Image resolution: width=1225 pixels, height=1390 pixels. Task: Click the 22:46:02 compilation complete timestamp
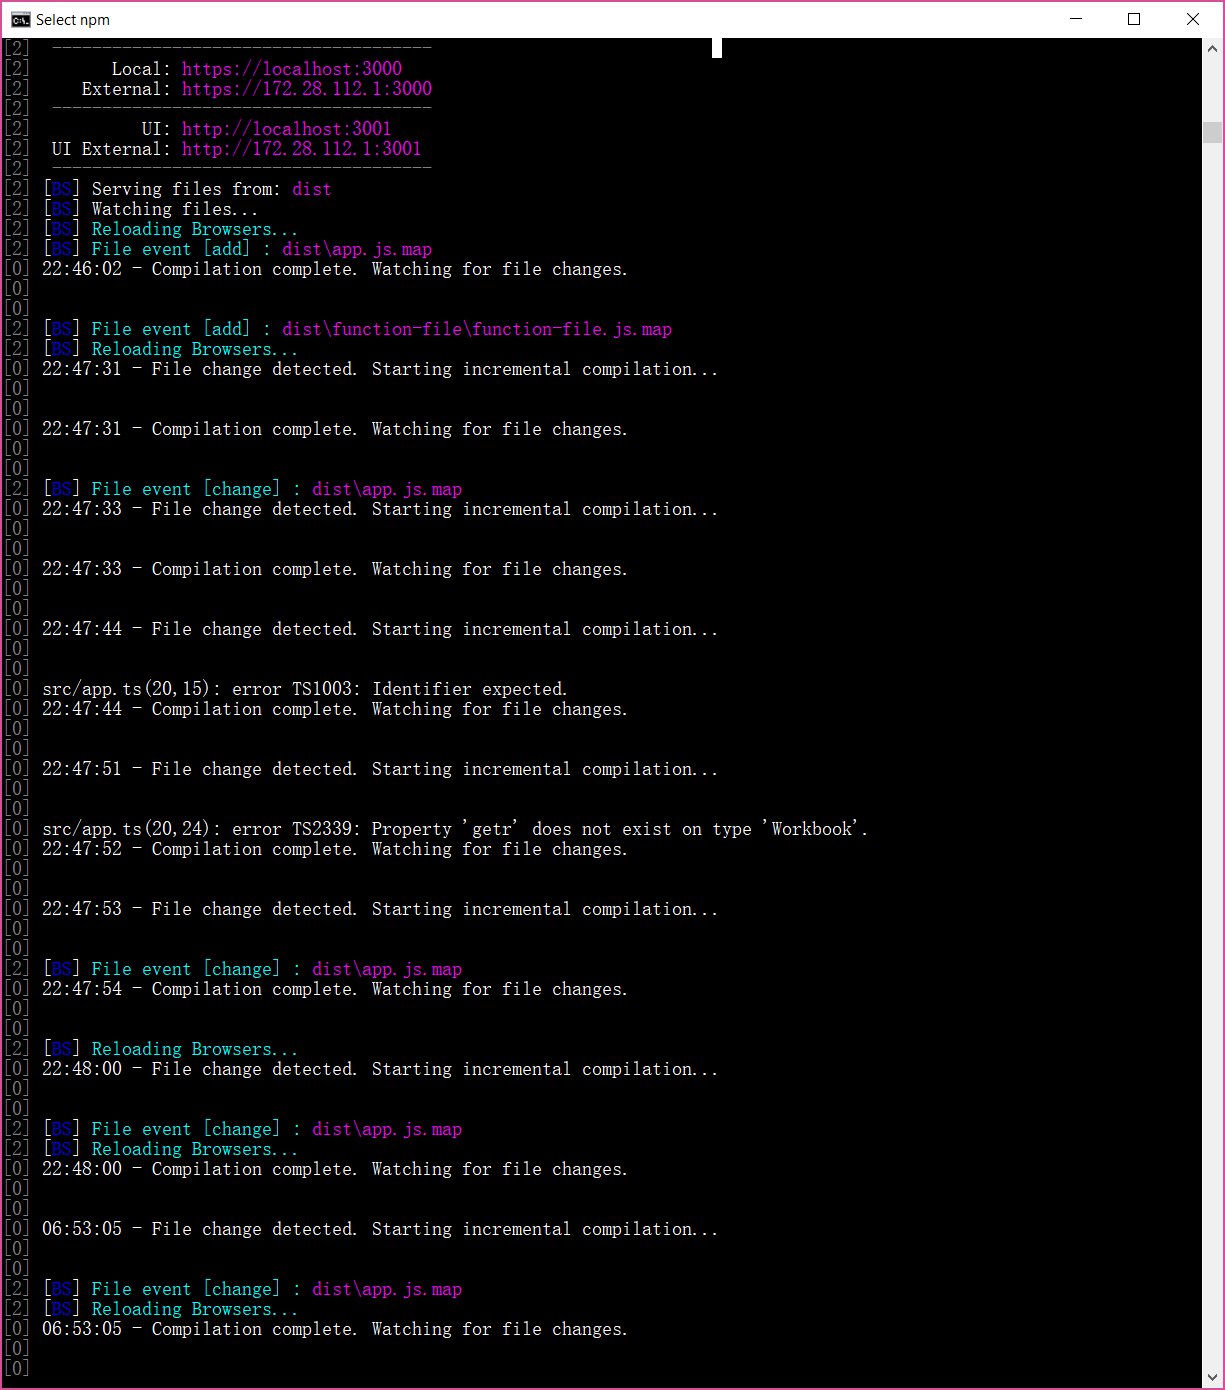[x=334, y=268]
